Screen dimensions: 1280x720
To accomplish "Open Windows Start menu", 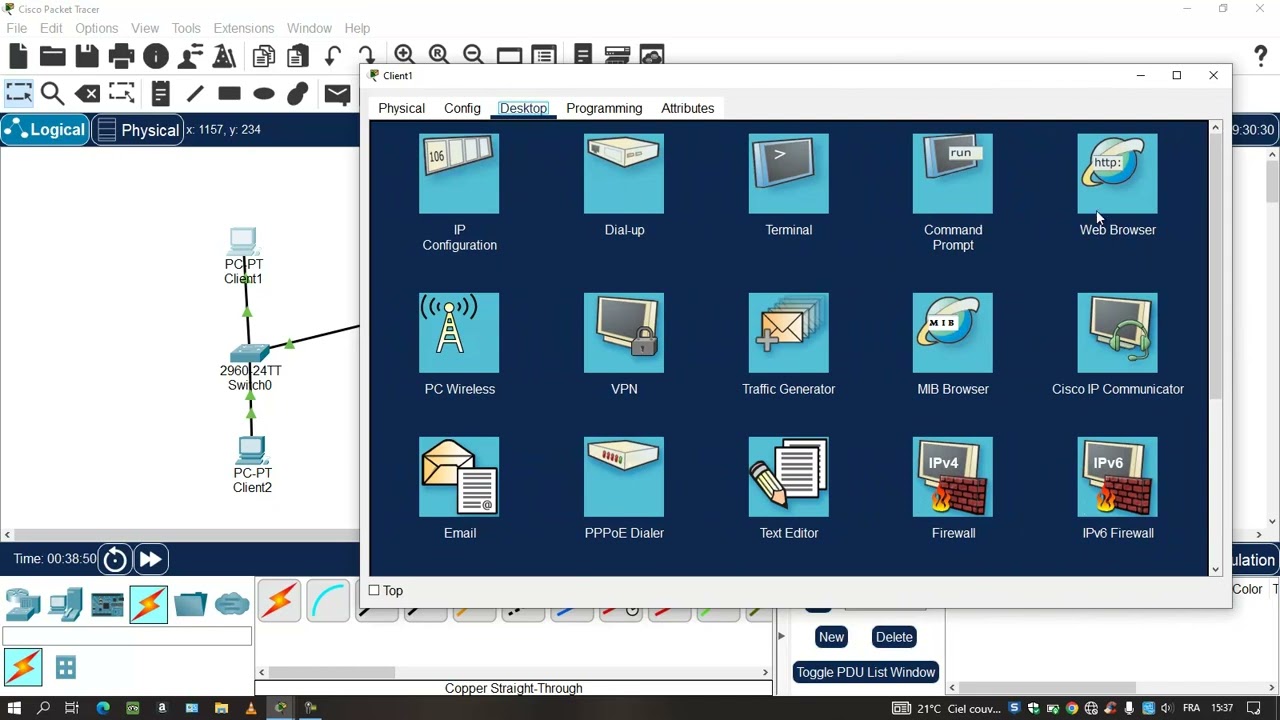I will [x=14, y=708].
